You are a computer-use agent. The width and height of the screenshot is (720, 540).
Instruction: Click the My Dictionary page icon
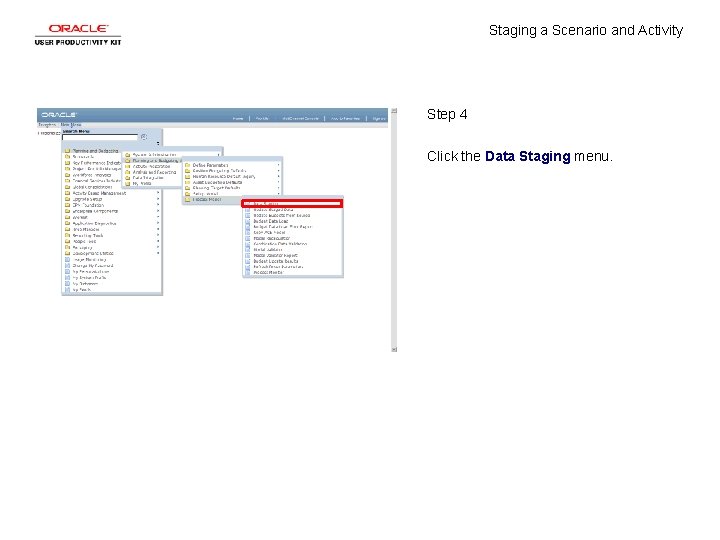point(68,283)
